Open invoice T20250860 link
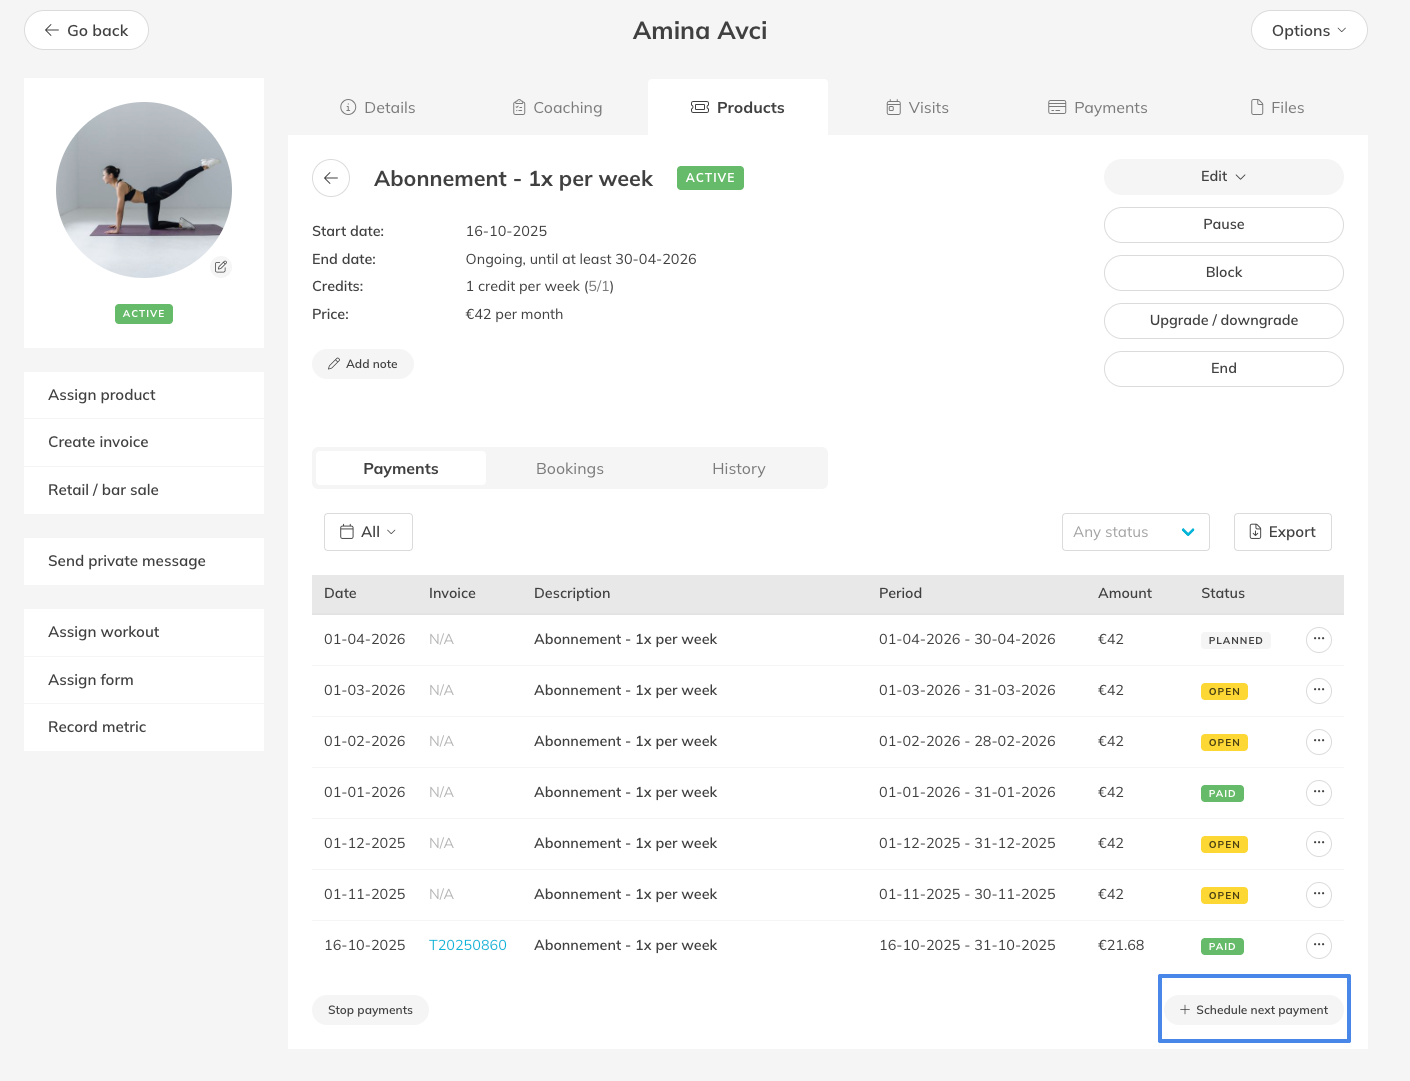The image size is (1410, 1081). (467, 945)
